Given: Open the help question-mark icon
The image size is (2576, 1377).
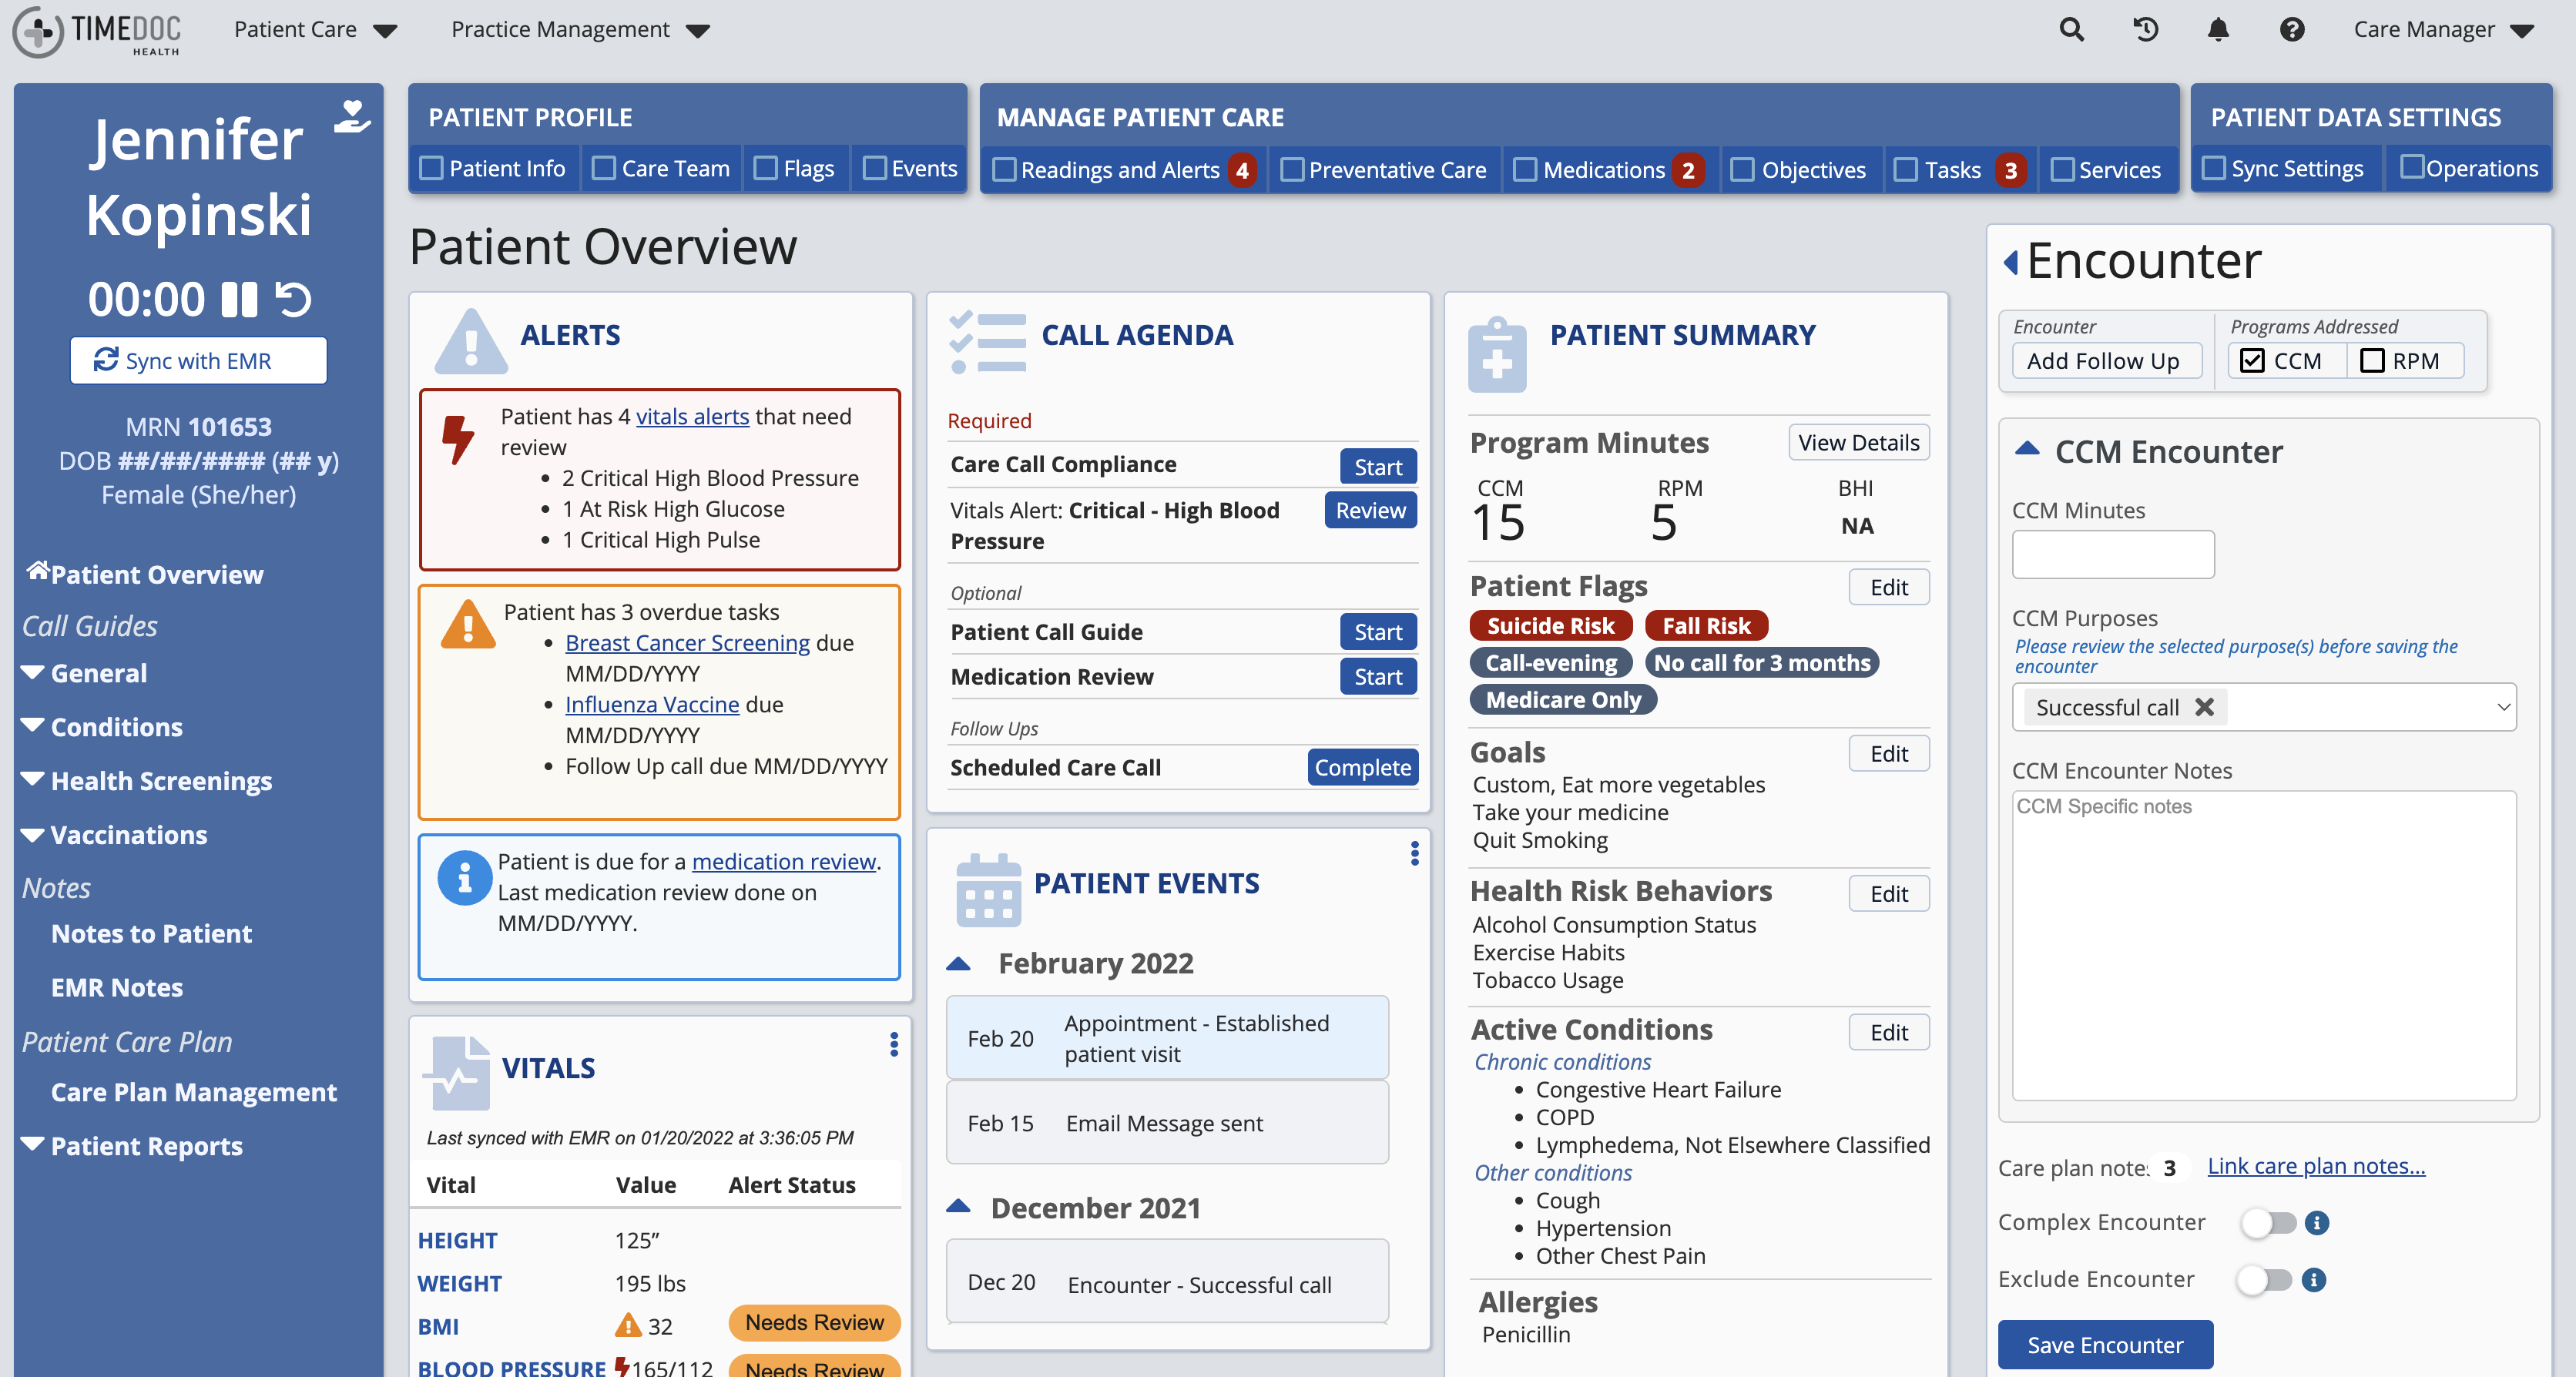Looking at the screenshot, I should click(x=2292, y=29).
